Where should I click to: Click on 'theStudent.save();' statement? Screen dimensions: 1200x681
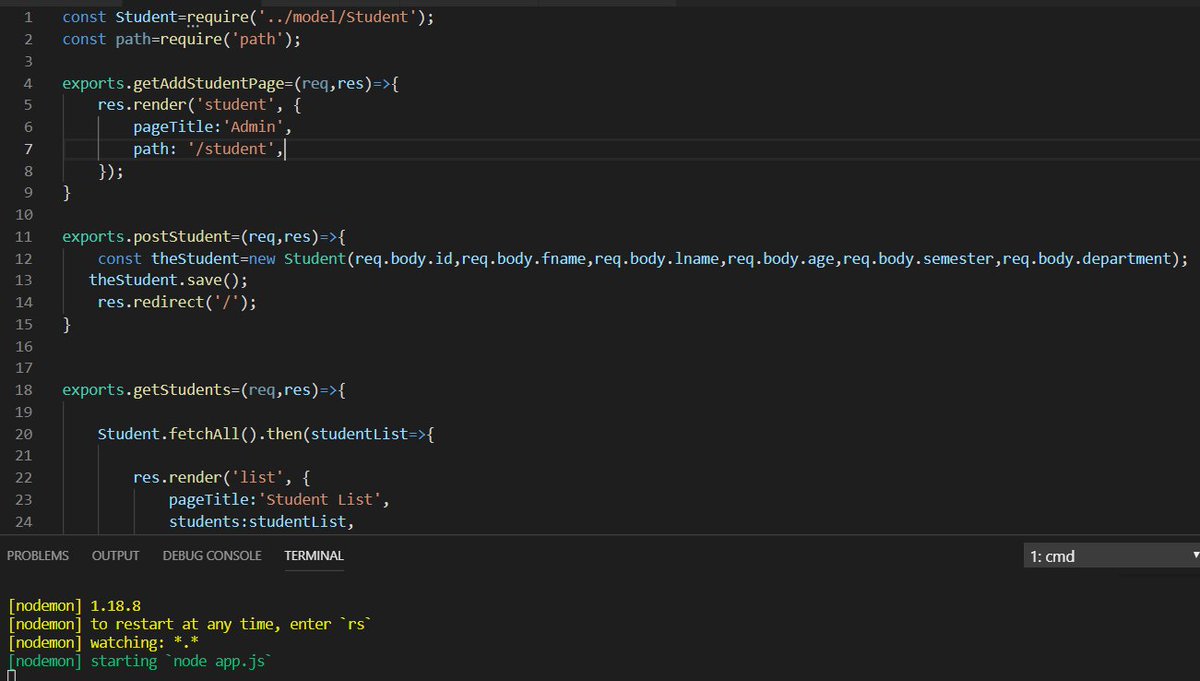pyautogui.click(x=168, y=280)
